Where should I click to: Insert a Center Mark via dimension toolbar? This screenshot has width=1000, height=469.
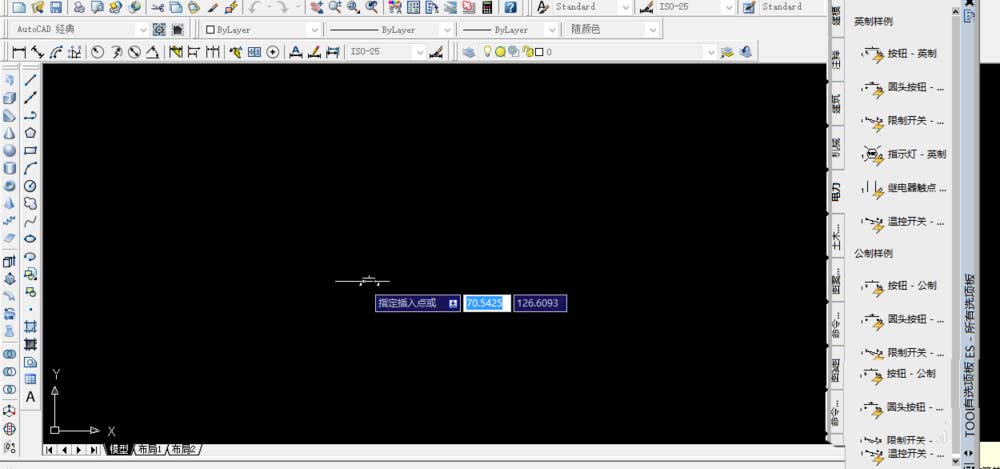point(272,52)
